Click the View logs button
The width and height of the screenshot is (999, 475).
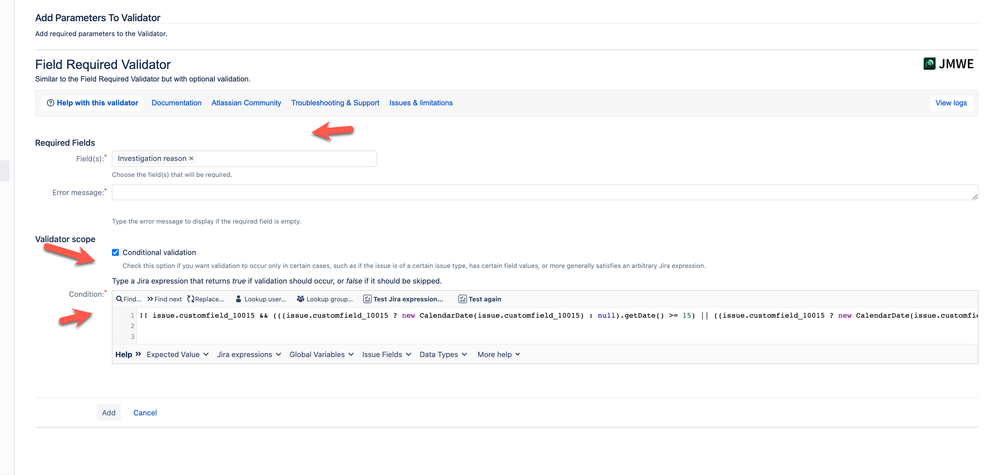pos(951,103)
